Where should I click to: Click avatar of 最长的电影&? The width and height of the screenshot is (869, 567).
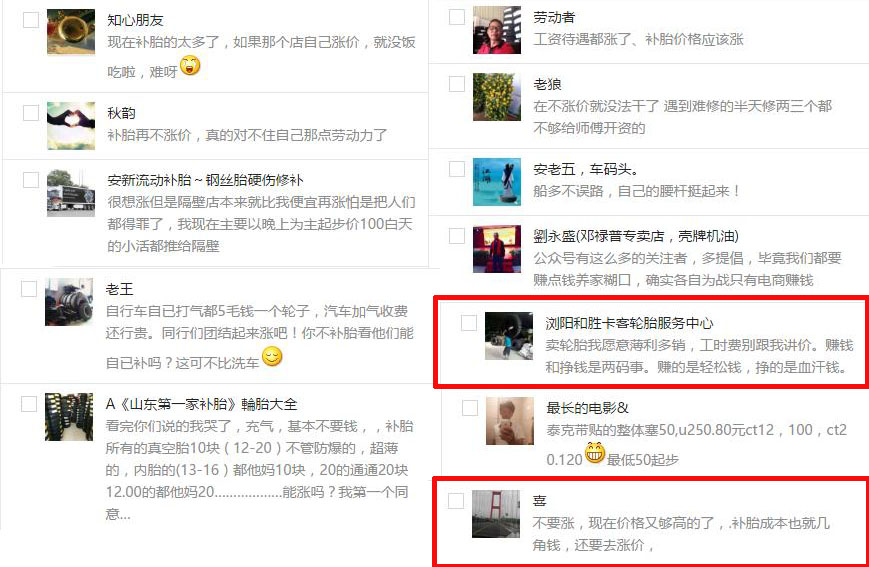(x=510, y=421)
